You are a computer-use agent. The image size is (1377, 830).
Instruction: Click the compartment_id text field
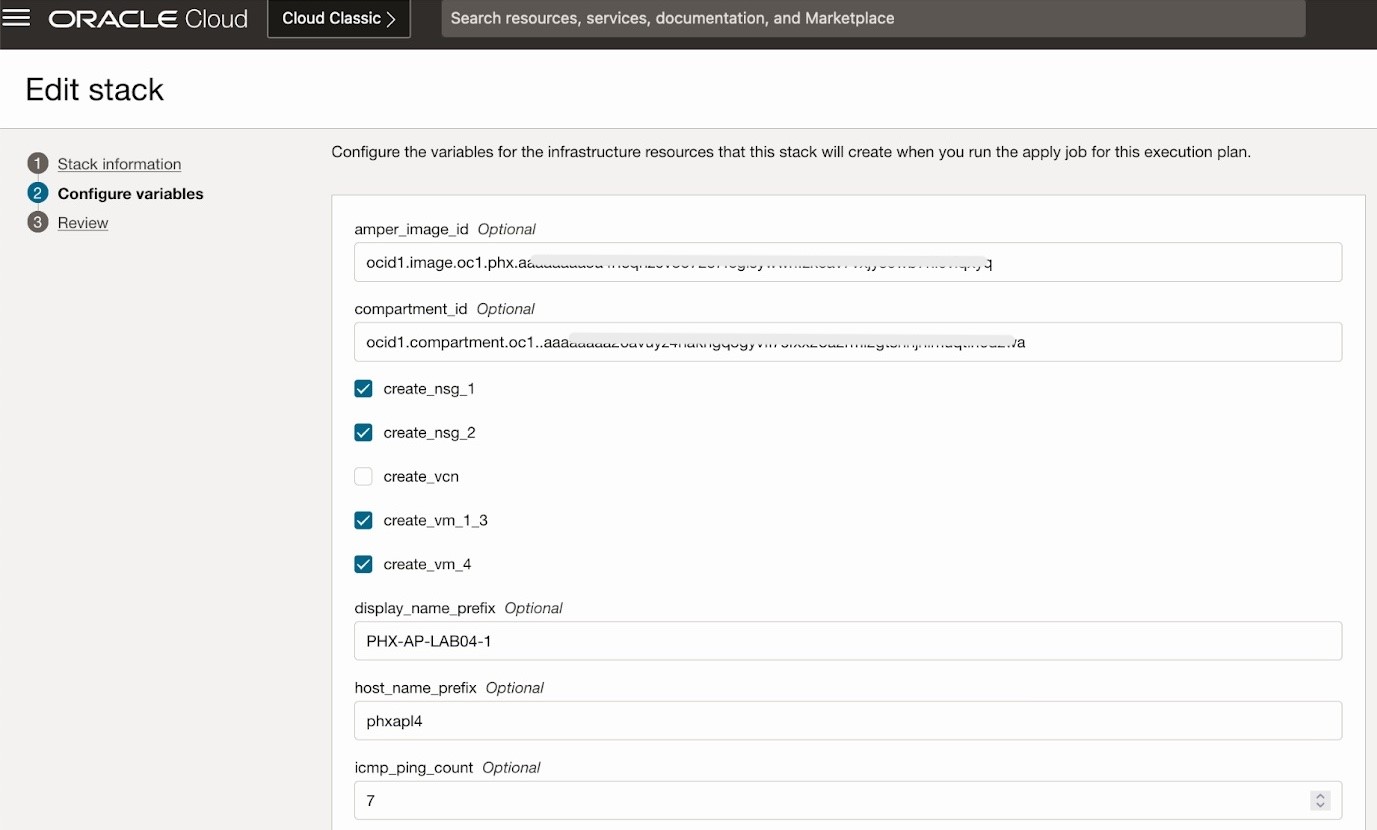click(847, 342)
